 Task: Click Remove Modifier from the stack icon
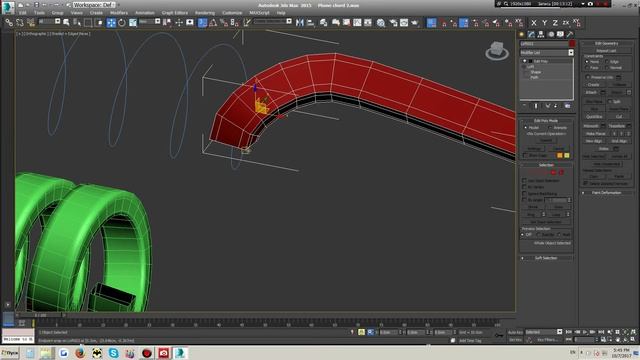(556, 106)
